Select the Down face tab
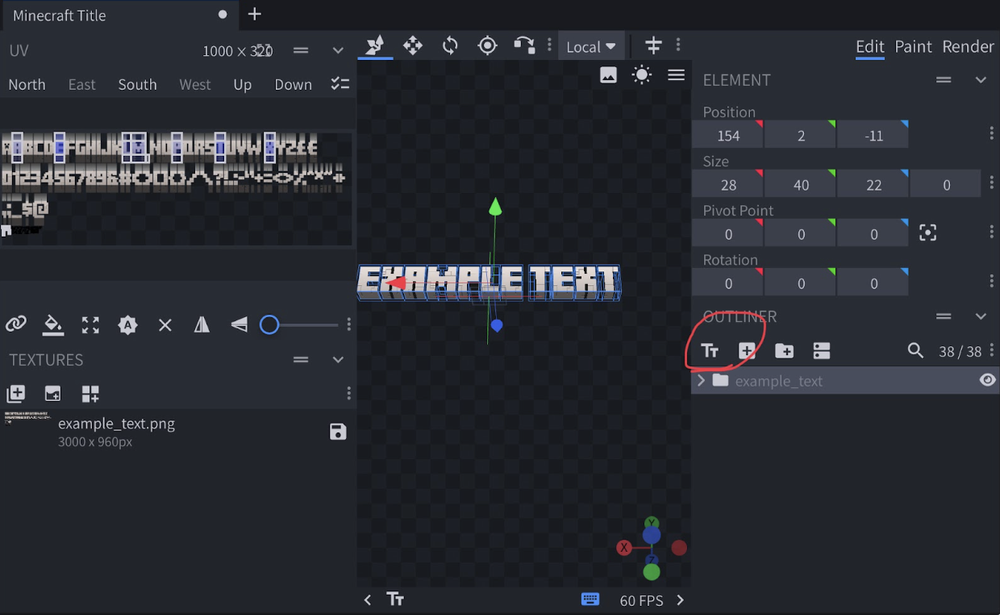Viewport: 1000px width, 615px height. 293,84
